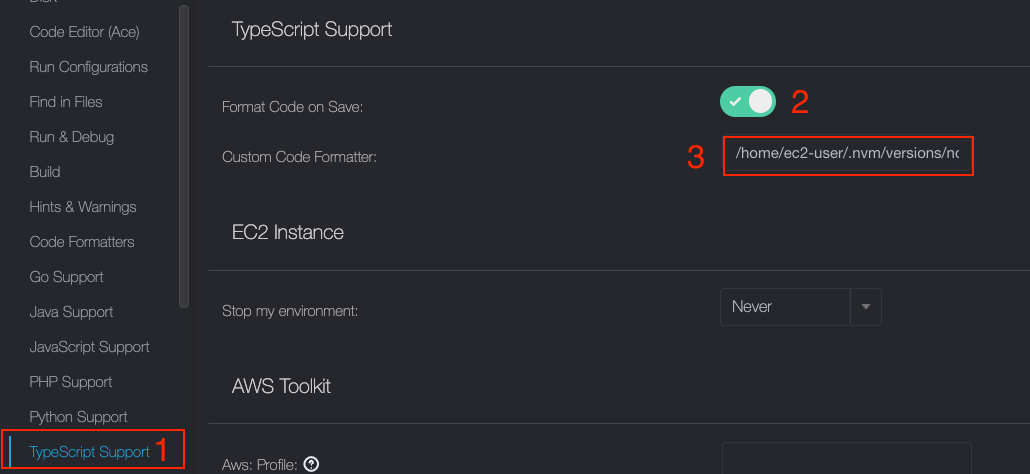Select Build preferences item

point(45,172)
